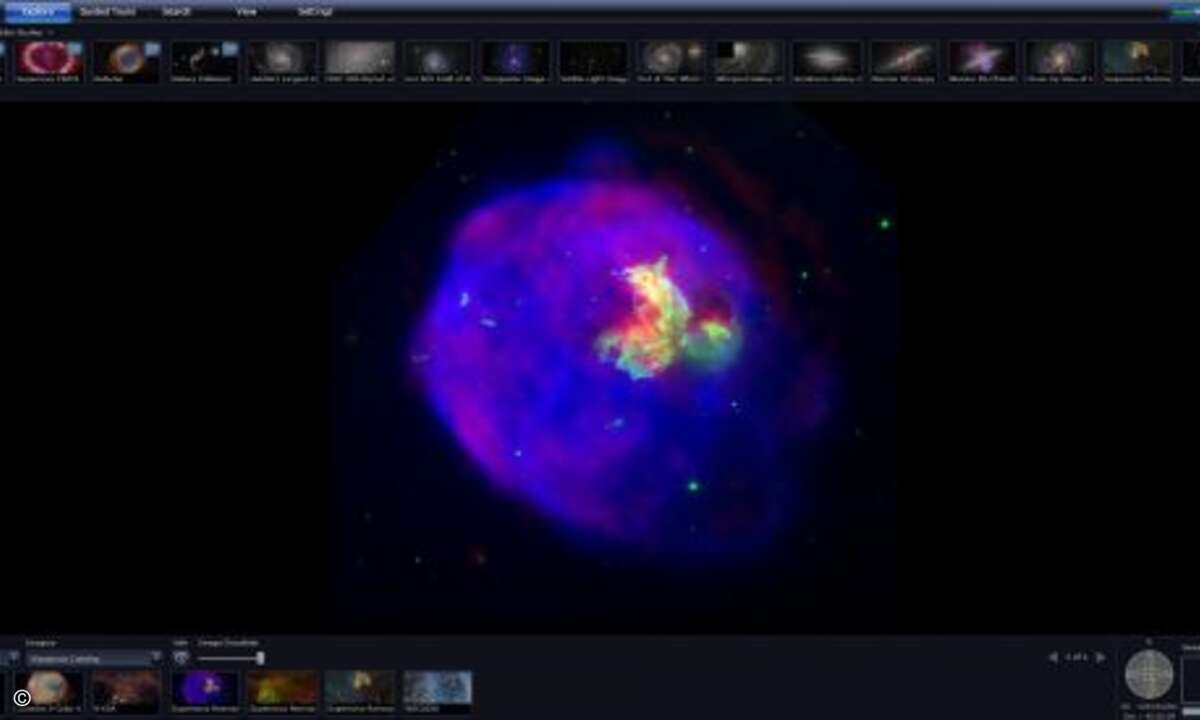Open the View tab

(246, 12)
